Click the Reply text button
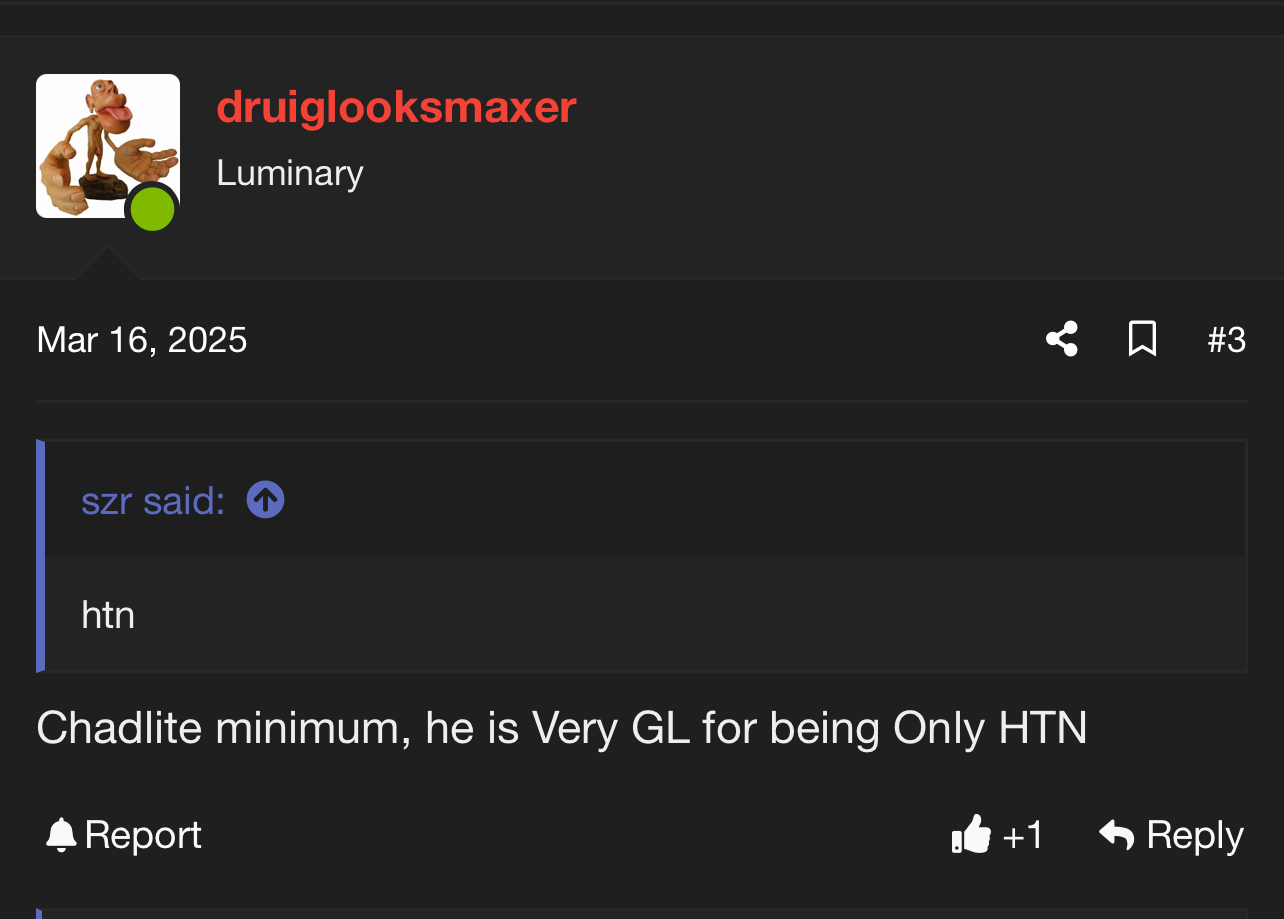 click(x=1195, y=835)
